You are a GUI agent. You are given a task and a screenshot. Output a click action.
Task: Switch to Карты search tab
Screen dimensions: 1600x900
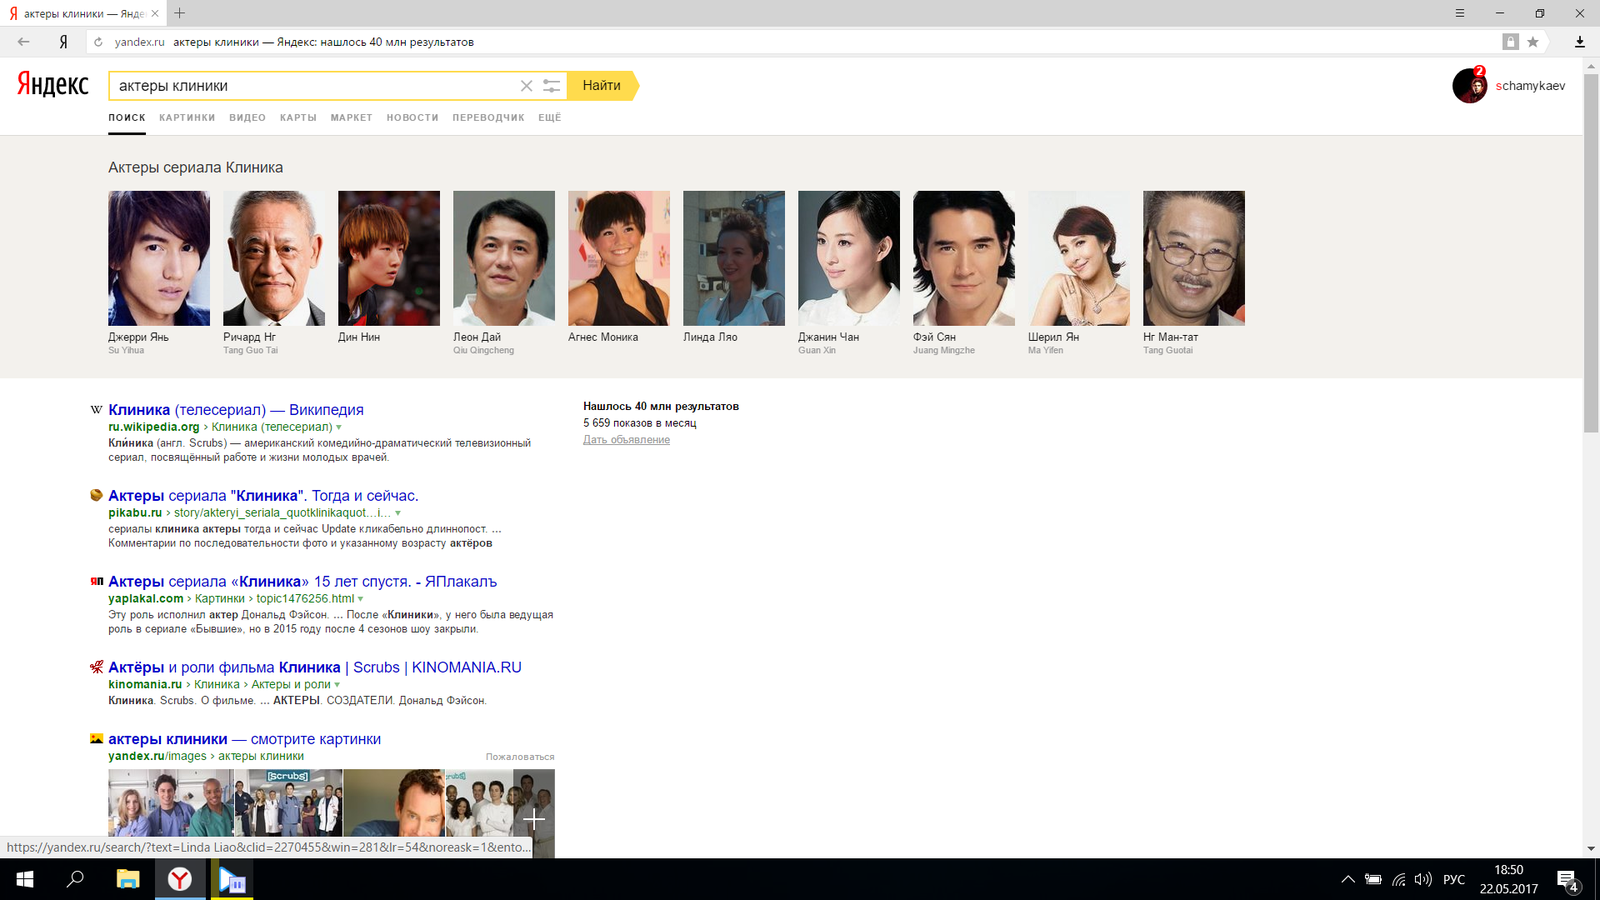[298, 118]
